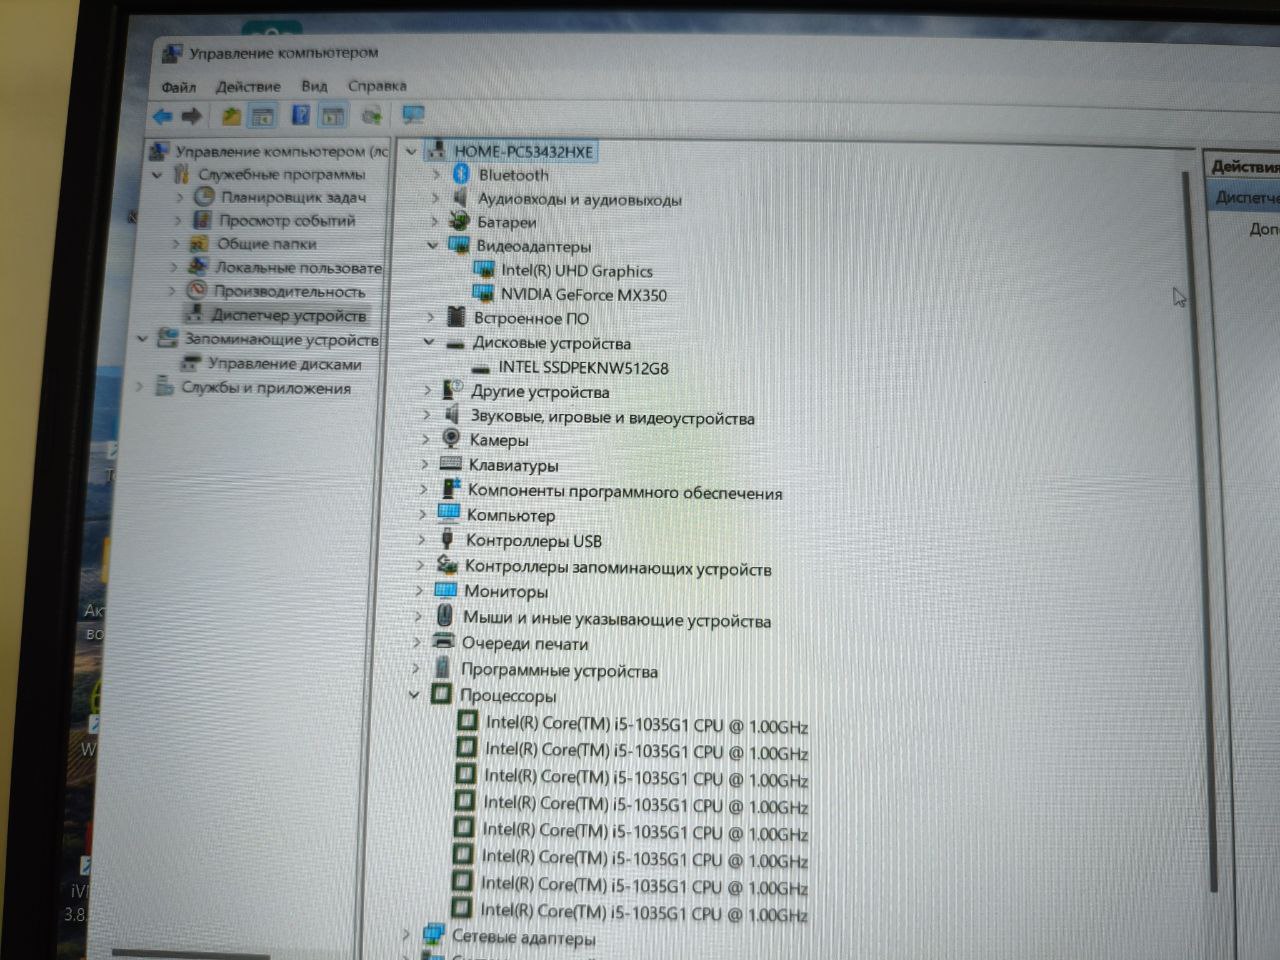Click the Bluetooth category icon
The height and width of the screenshot is (960, 1280).
tap(461, 174)
